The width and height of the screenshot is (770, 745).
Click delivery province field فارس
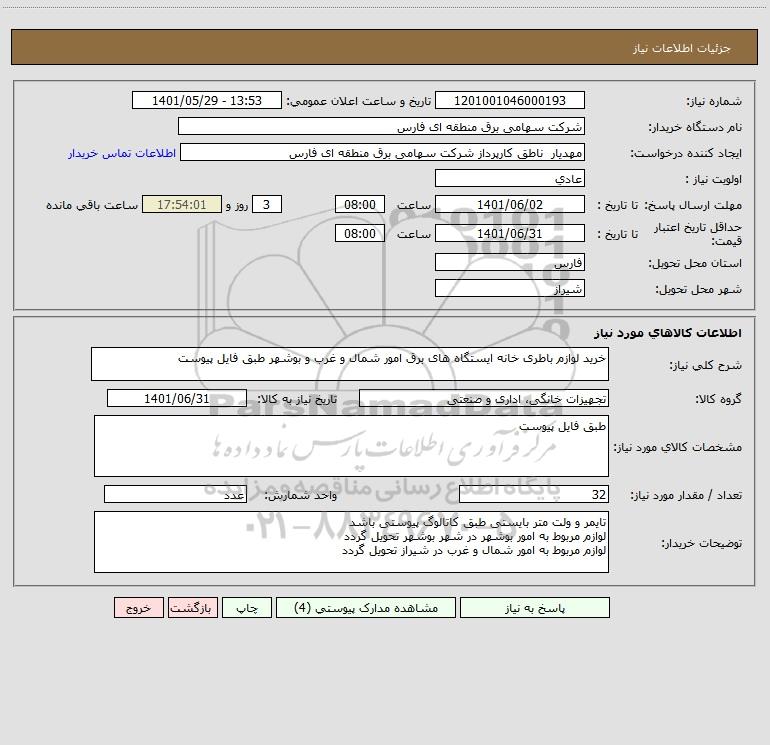510,262
